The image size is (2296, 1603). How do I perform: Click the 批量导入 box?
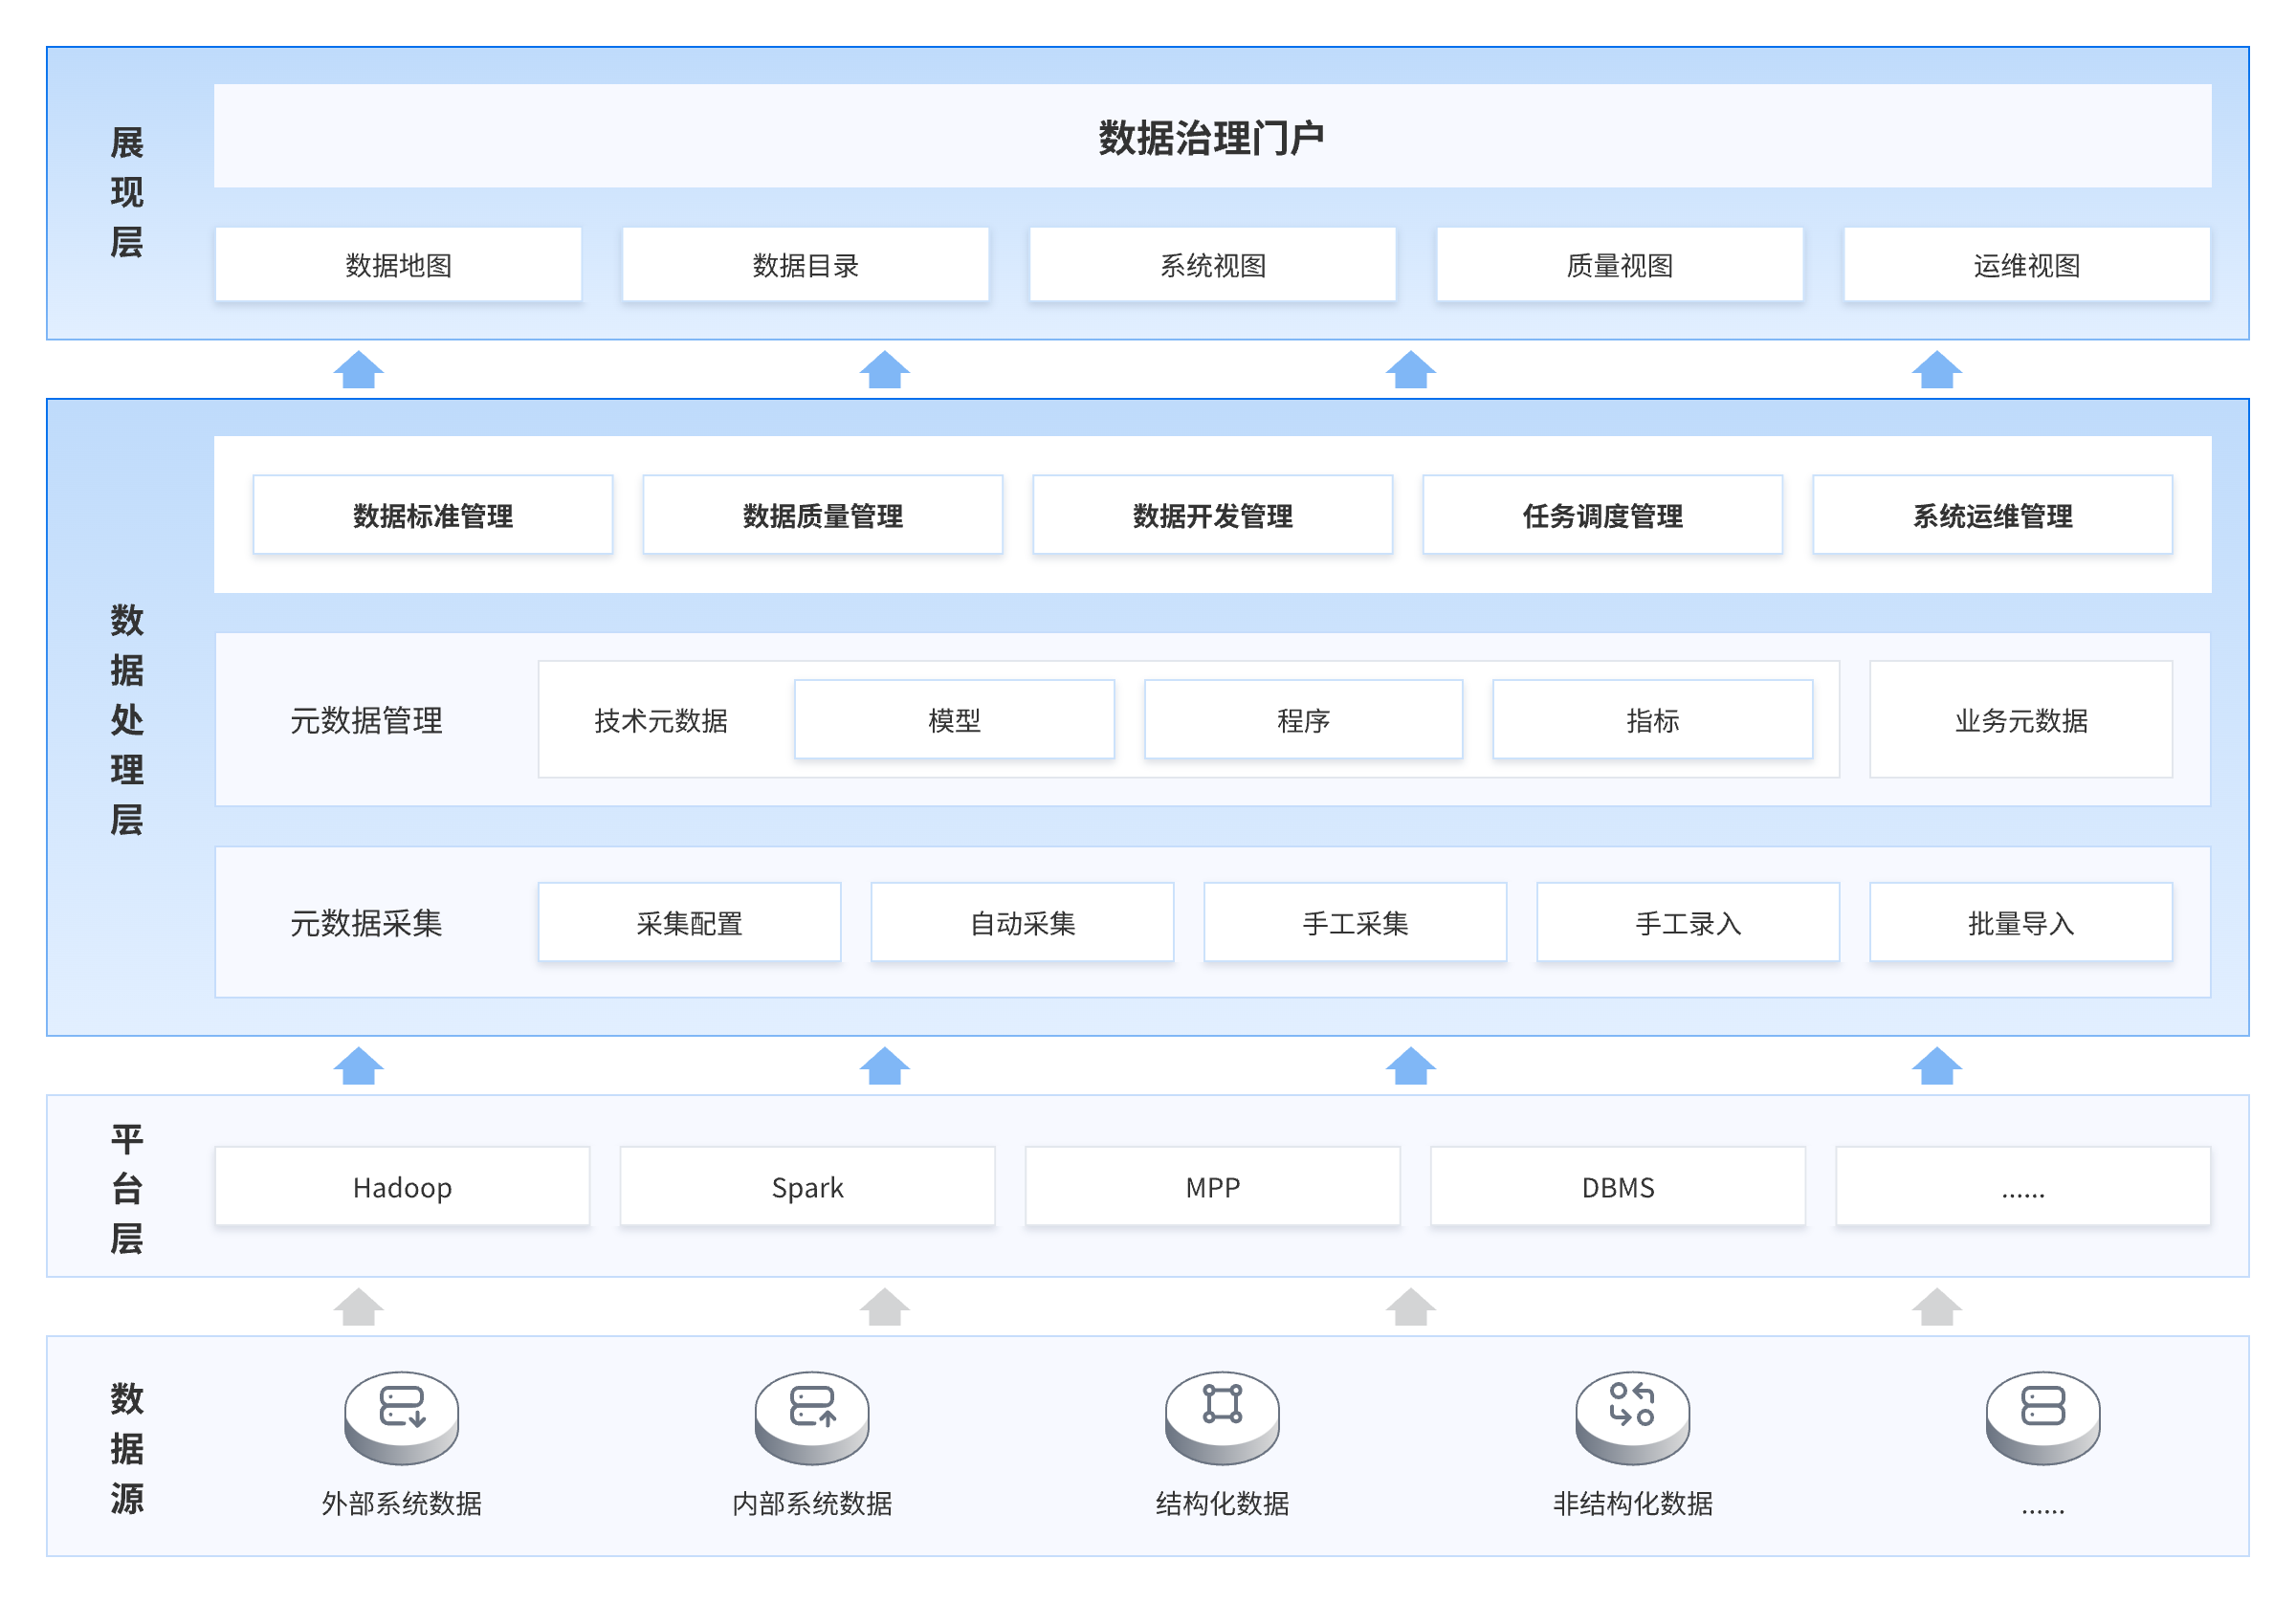2020,922
